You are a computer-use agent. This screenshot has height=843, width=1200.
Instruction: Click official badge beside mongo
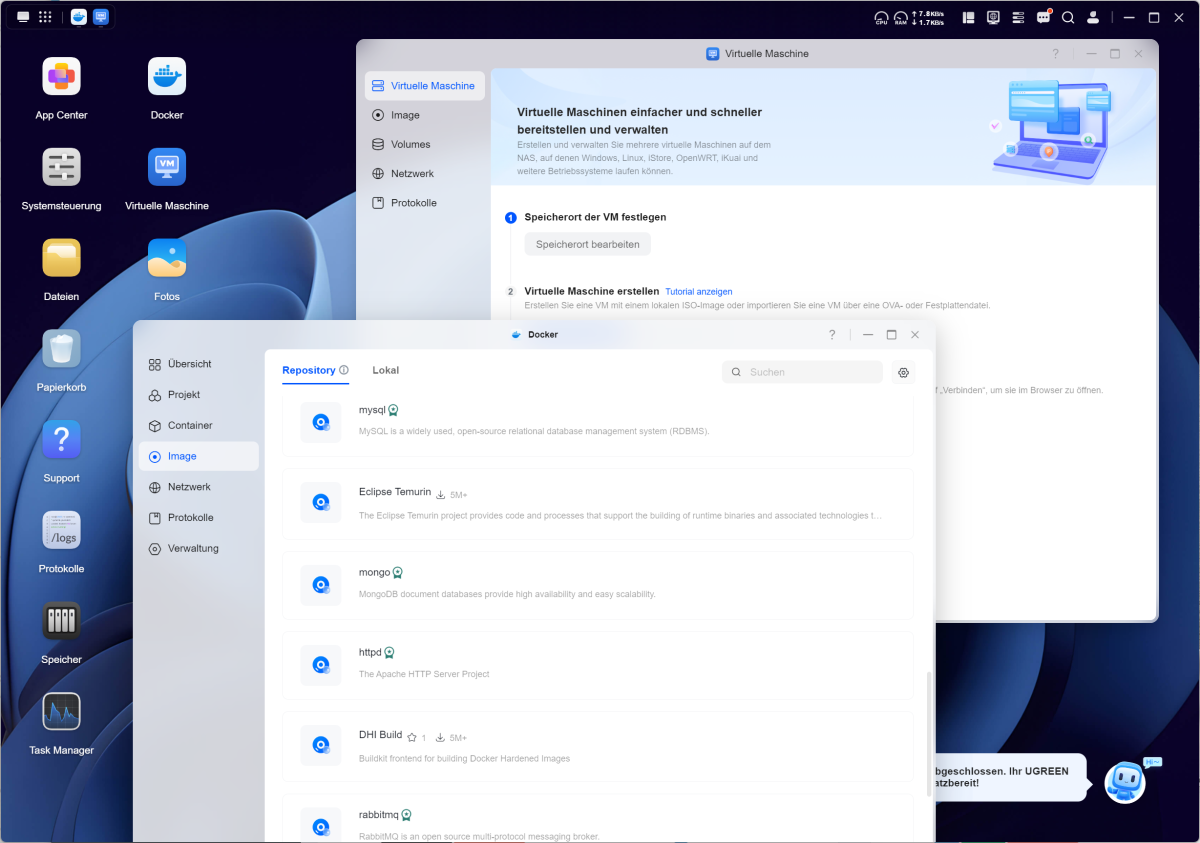point(398,573)
